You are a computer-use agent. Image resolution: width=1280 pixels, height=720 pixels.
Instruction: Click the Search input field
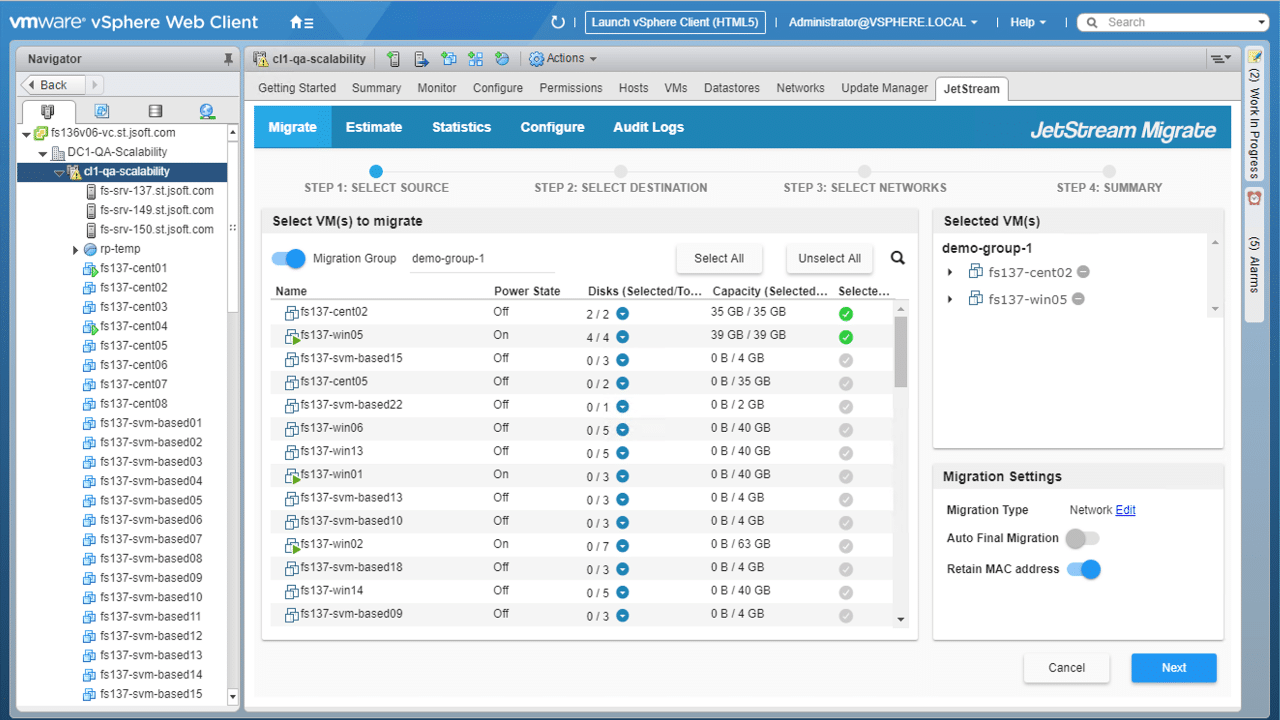point(1172,22)
